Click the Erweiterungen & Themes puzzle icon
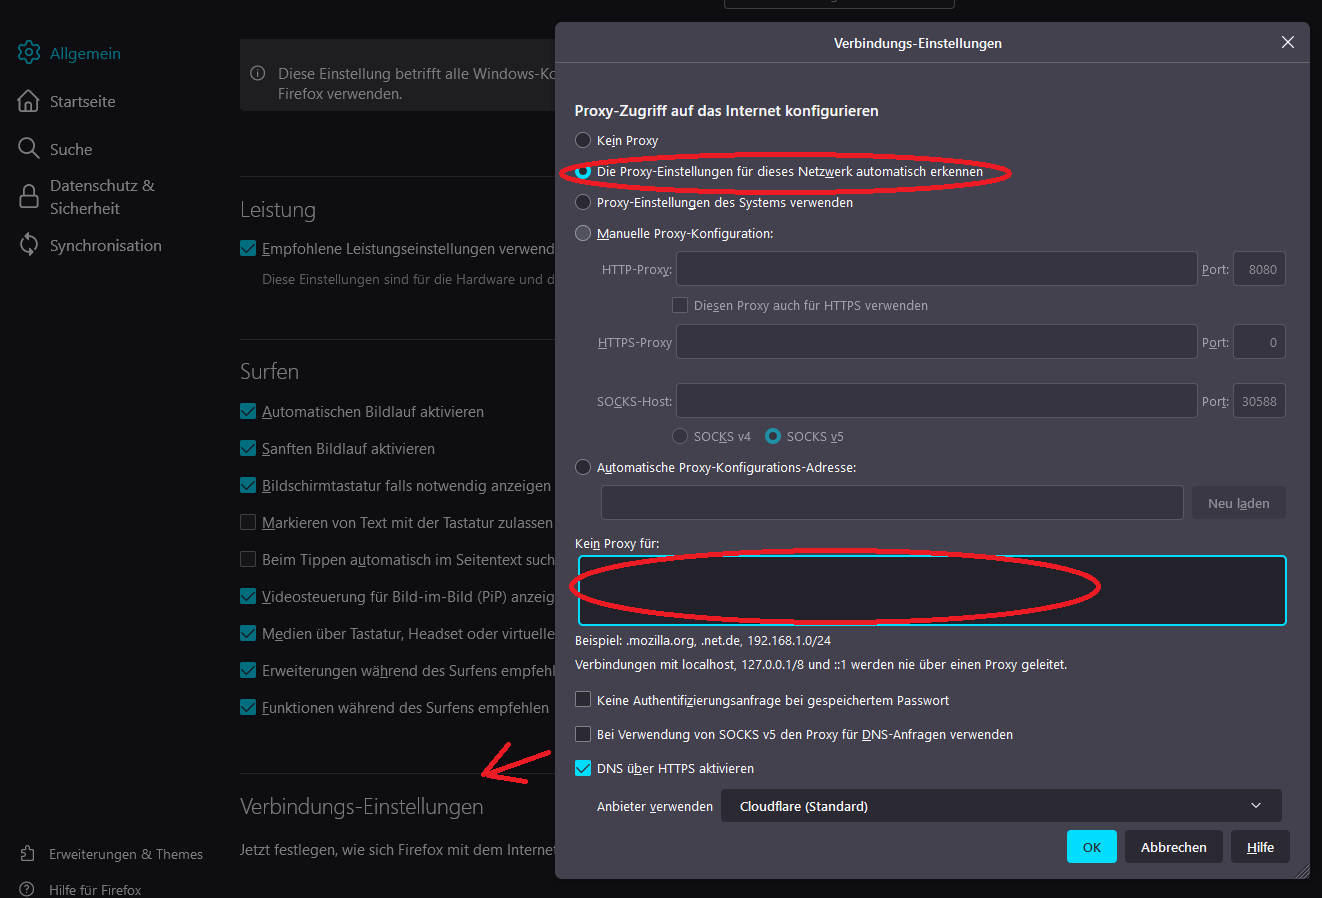 [x=28, y=854]
